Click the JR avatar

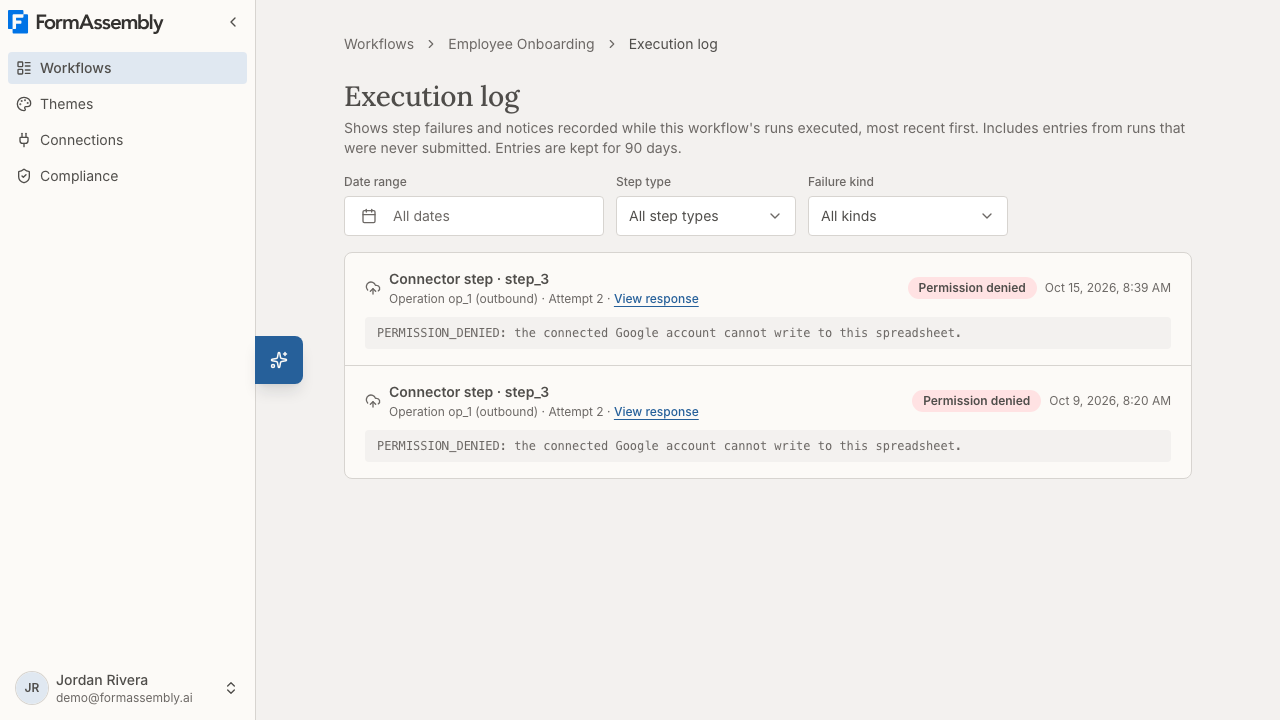pyautogui.click(x=32, y=688)
